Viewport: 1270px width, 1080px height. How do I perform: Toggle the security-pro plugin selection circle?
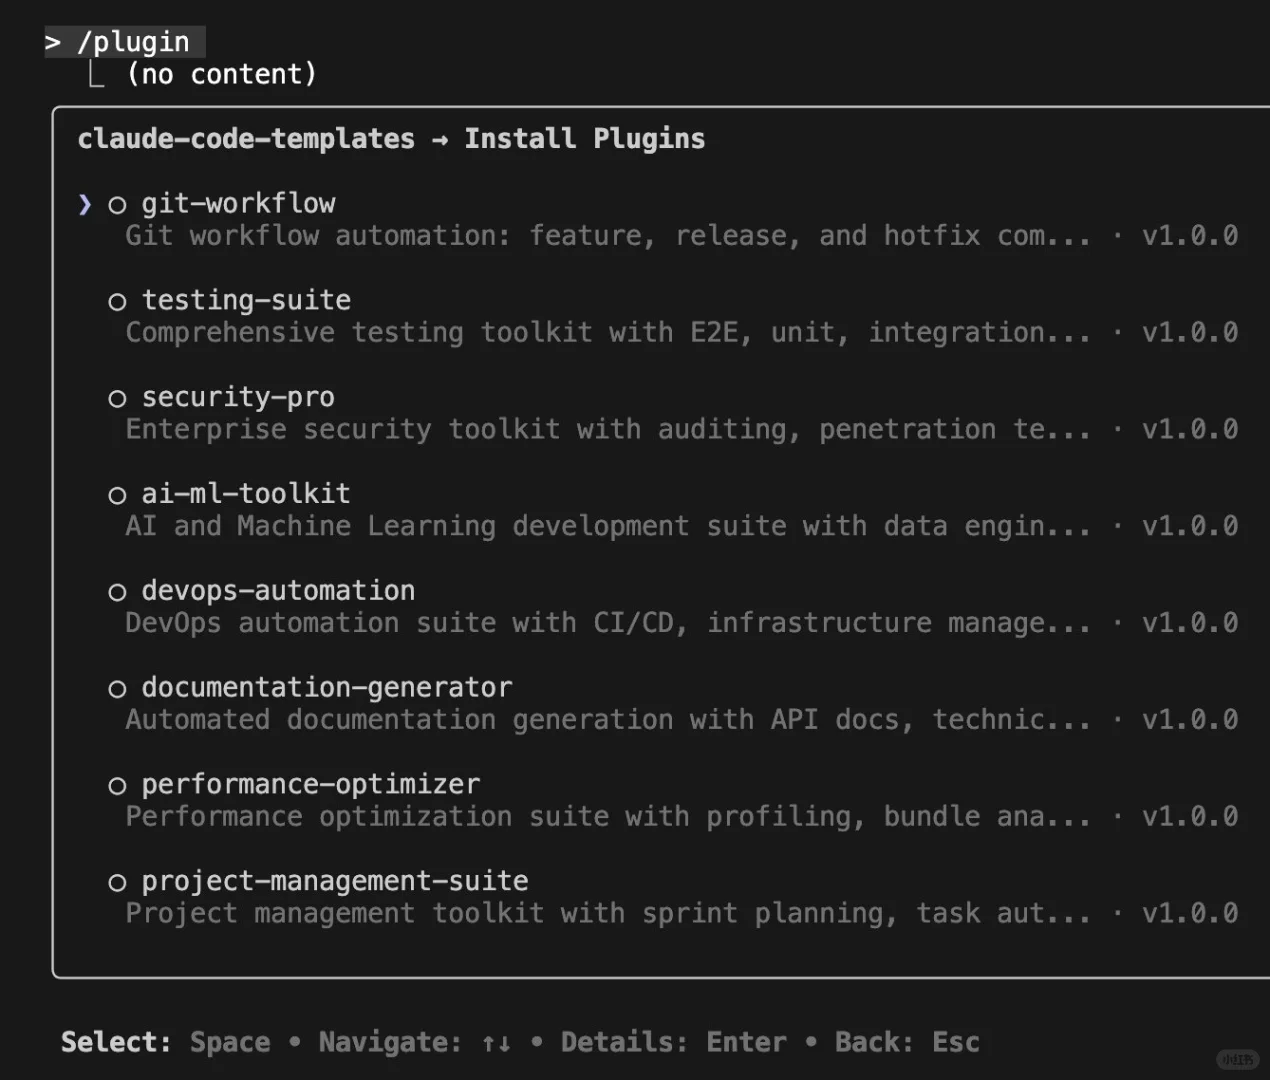point(117,399)
